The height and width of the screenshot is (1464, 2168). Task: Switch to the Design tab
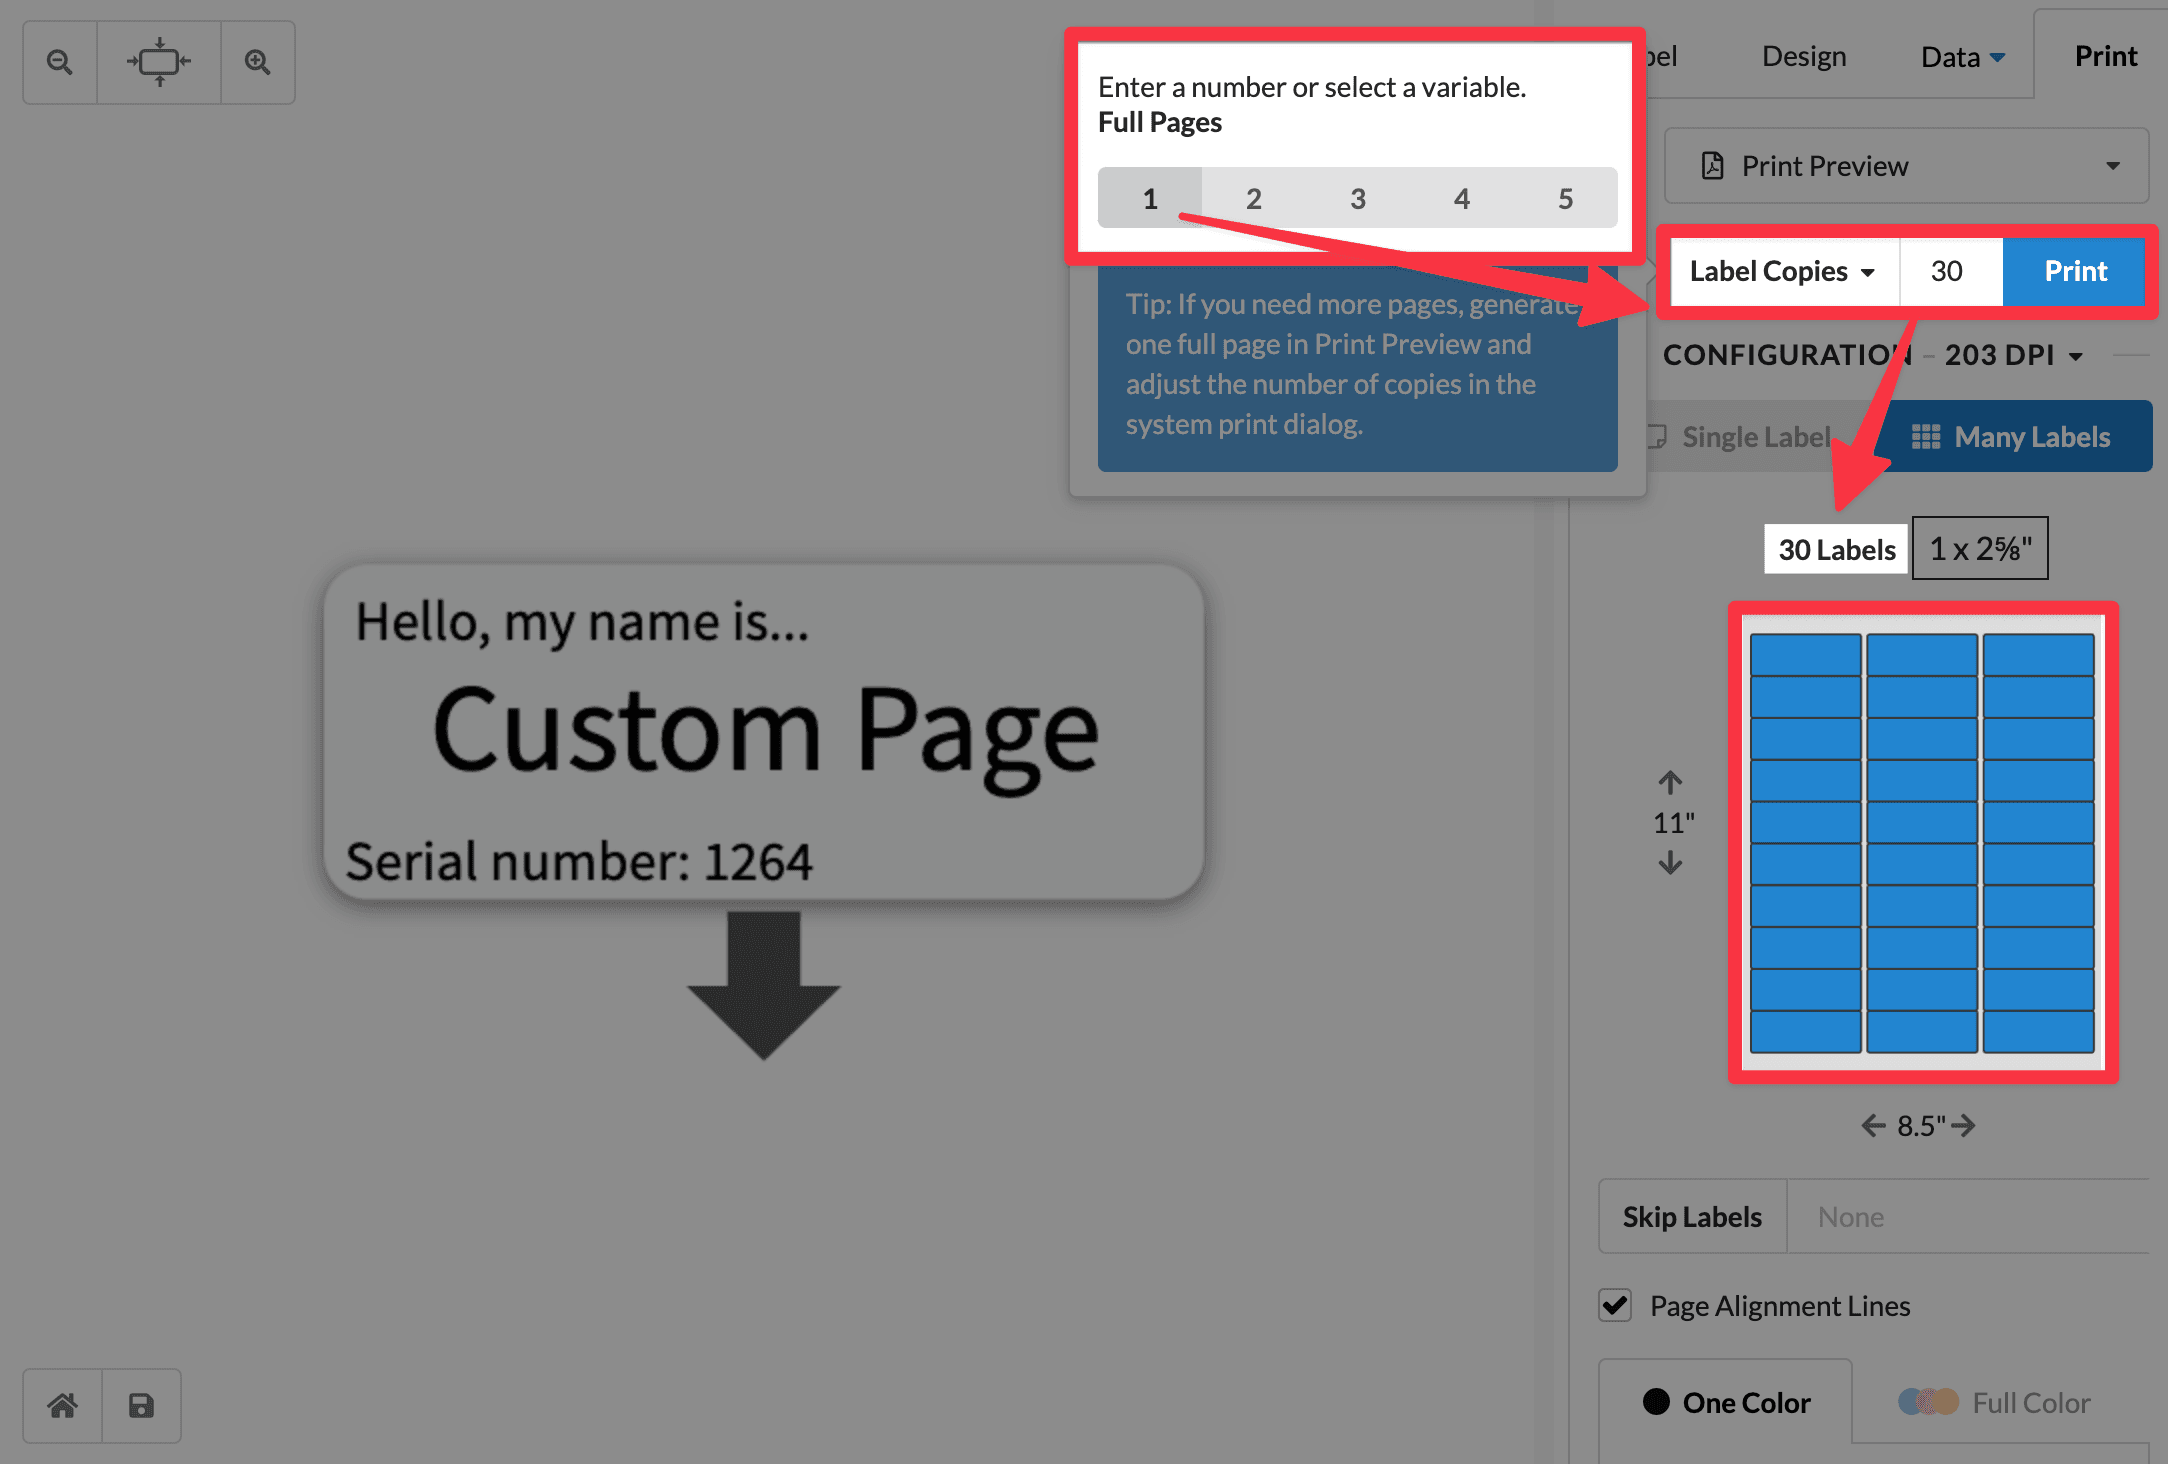coord(1803,56)
